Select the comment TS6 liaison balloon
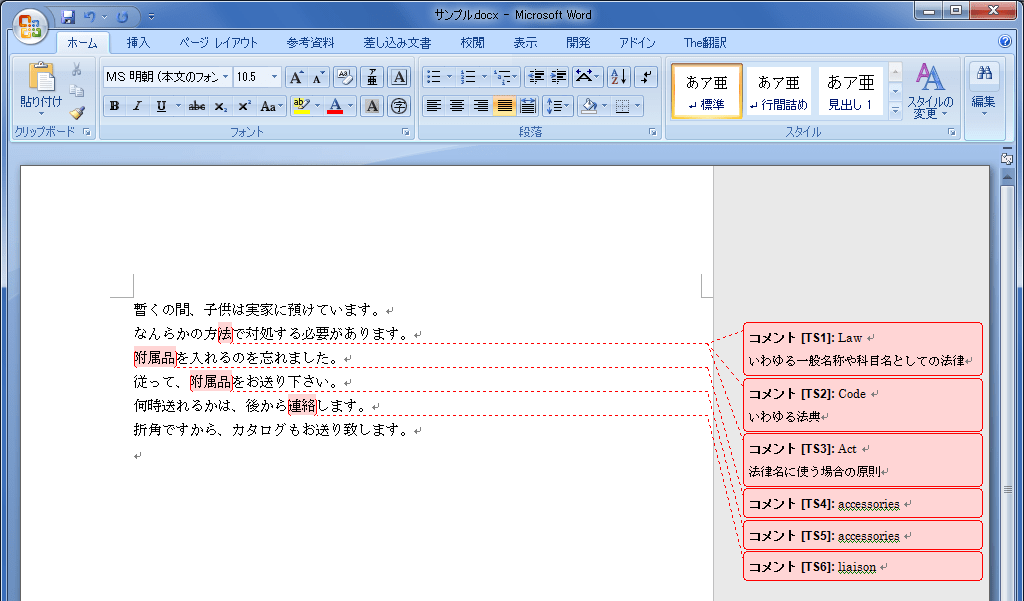The width and height of the screenshot is (1024, 601). (x=862, y=567)
